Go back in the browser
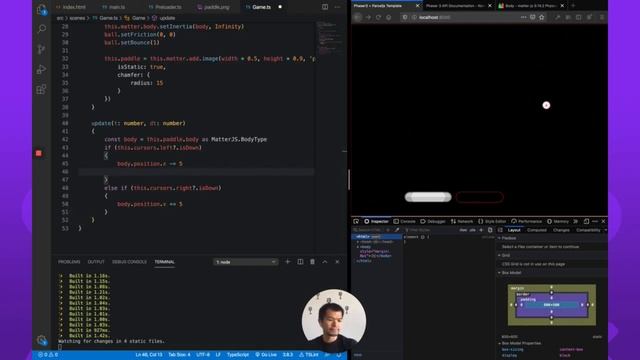The image size is (640, 360). [358, 17]
